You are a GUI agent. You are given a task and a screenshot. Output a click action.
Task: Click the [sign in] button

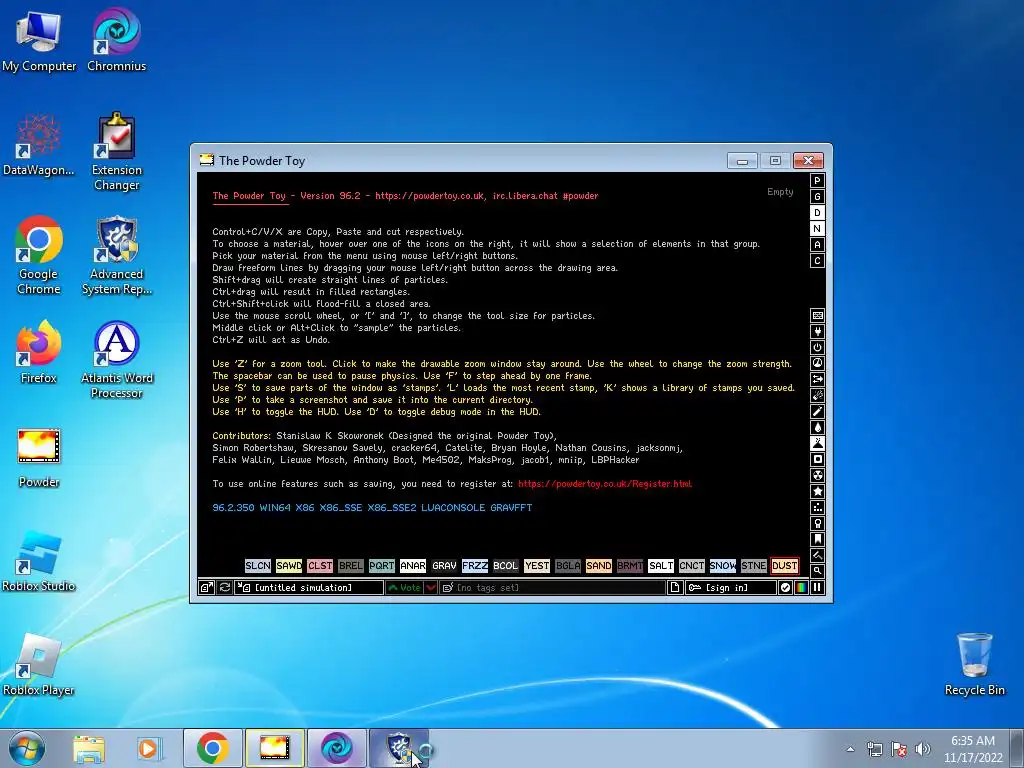coord(731,588)
